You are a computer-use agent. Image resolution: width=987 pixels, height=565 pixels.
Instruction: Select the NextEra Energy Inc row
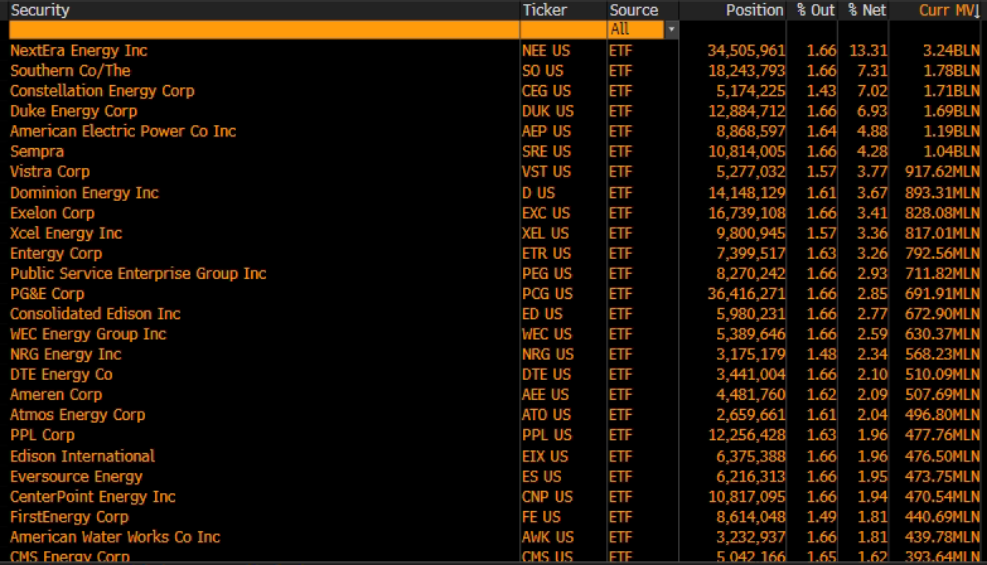79,50
